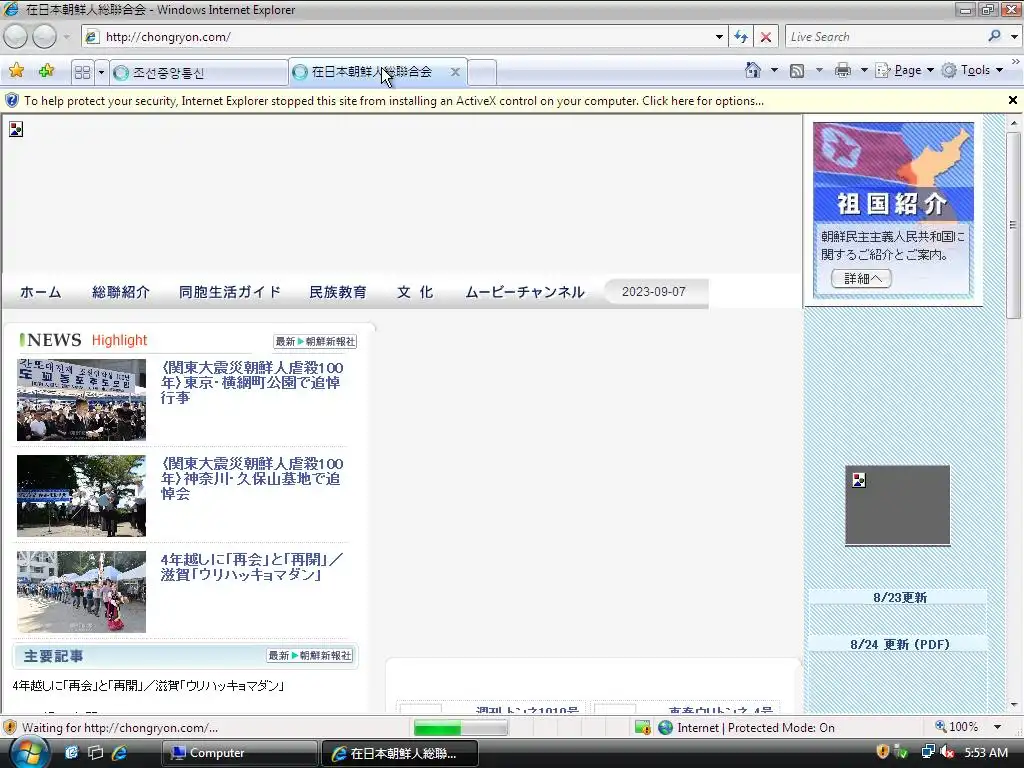Open 神奈川・久保山墓地で追悼会 headline
The width and height of the screenshot is (1024, 768).
(x=252, y=478)
